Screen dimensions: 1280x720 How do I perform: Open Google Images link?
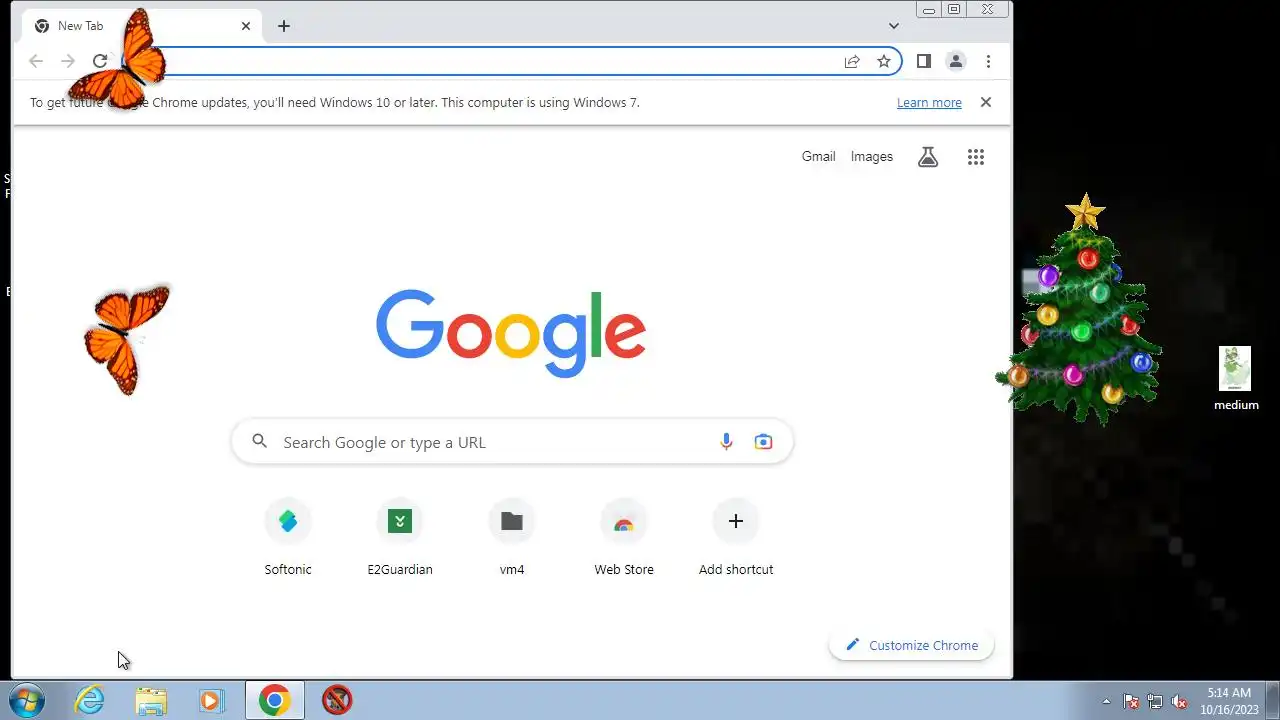(x=872, y=156)
